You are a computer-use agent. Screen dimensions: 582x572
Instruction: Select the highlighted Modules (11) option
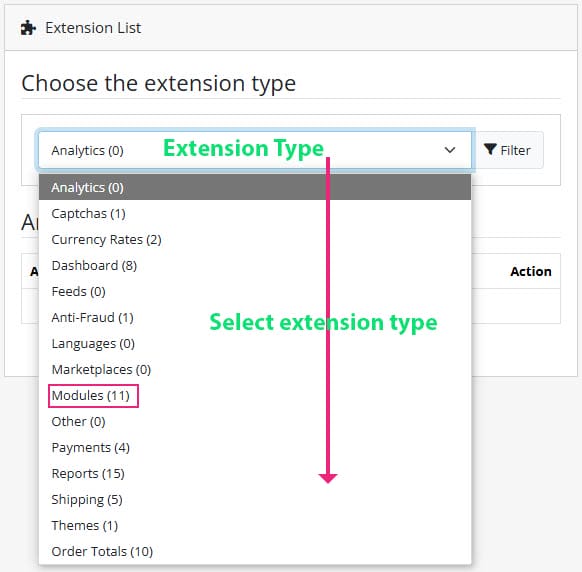point(93,396)
